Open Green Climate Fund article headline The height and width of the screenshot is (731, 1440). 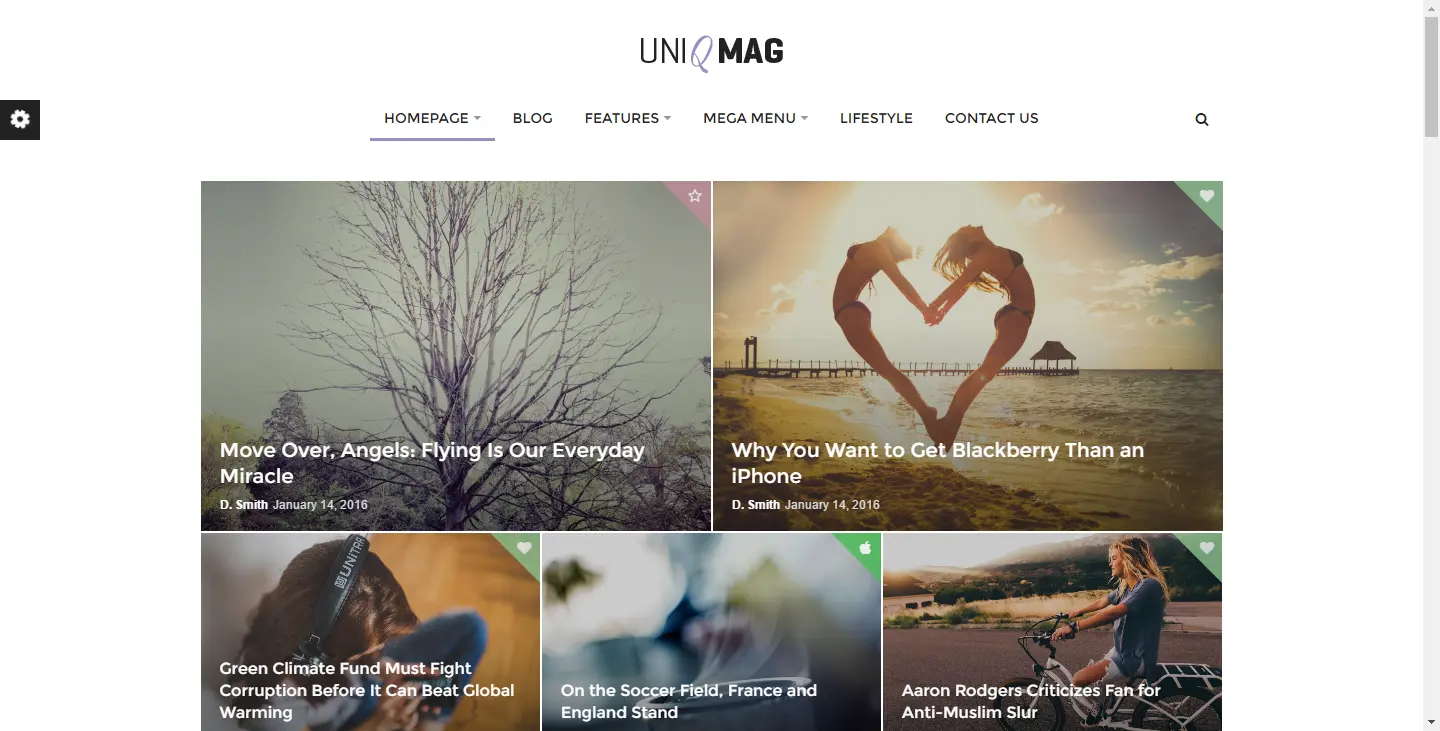coord(367,690)
